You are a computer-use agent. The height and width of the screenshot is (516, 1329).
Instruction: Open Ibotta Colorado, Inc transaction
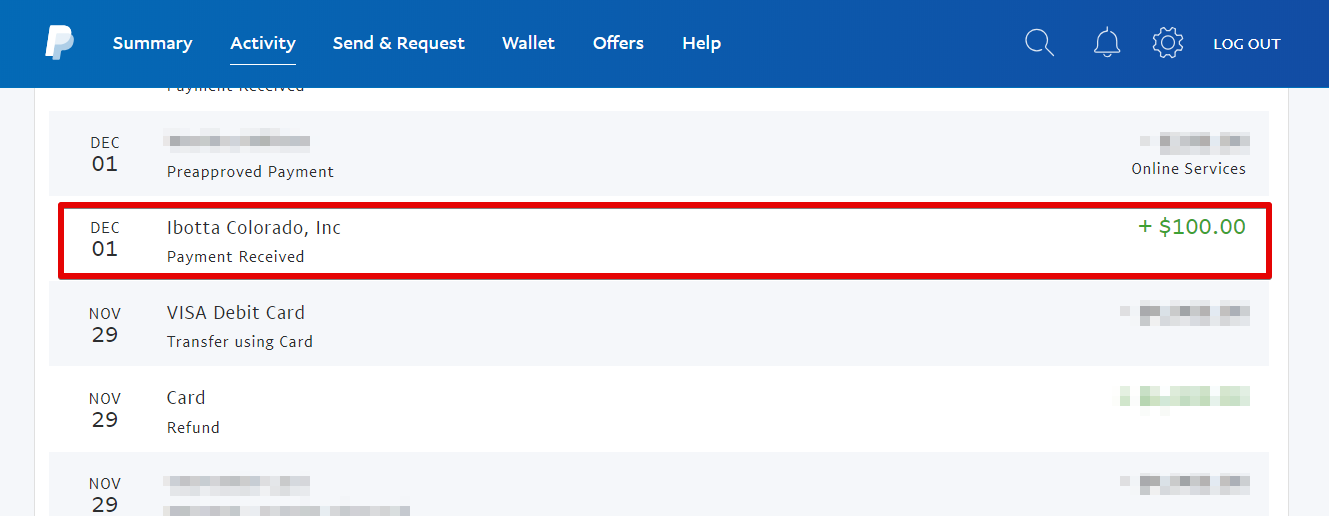(x=665, y=241)
